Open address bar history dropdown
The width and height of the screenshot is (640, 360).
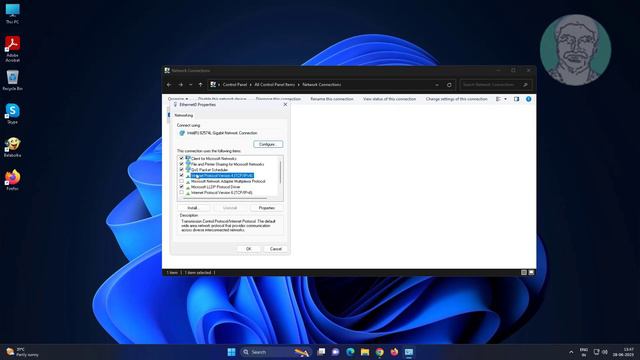(437, 85)
